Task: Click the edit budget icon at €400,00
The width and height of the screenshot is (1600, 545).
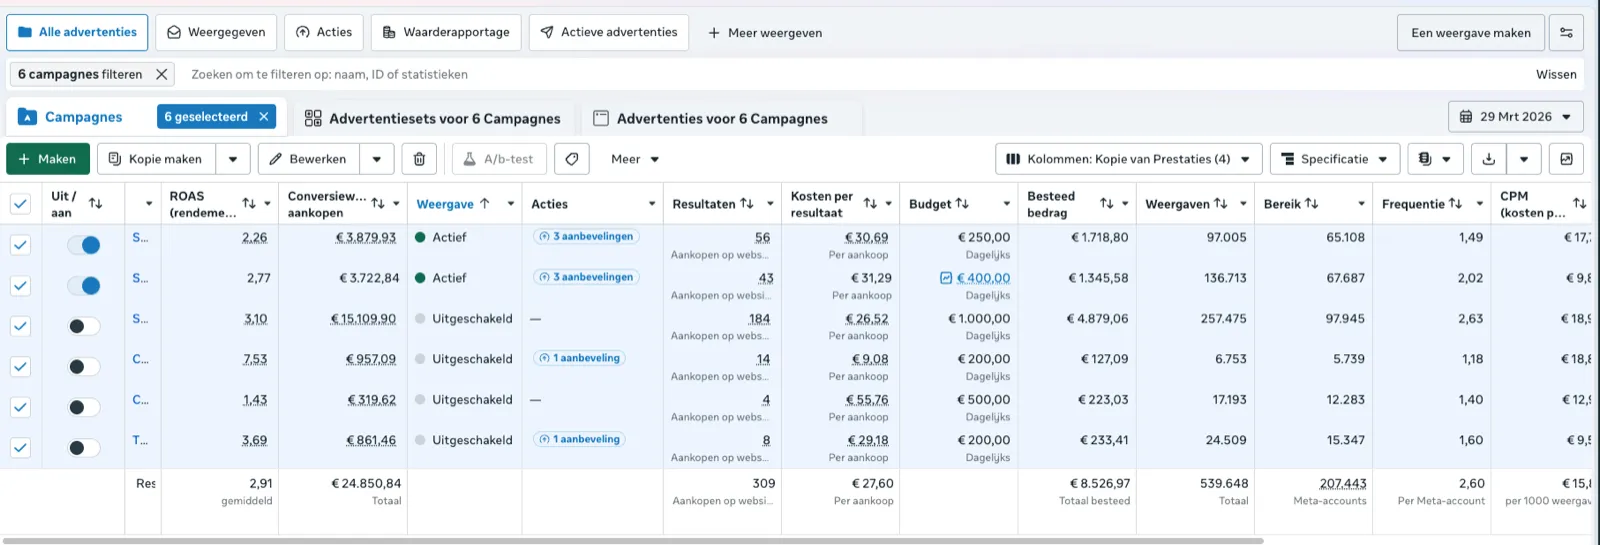Action: tap(946, 278)
